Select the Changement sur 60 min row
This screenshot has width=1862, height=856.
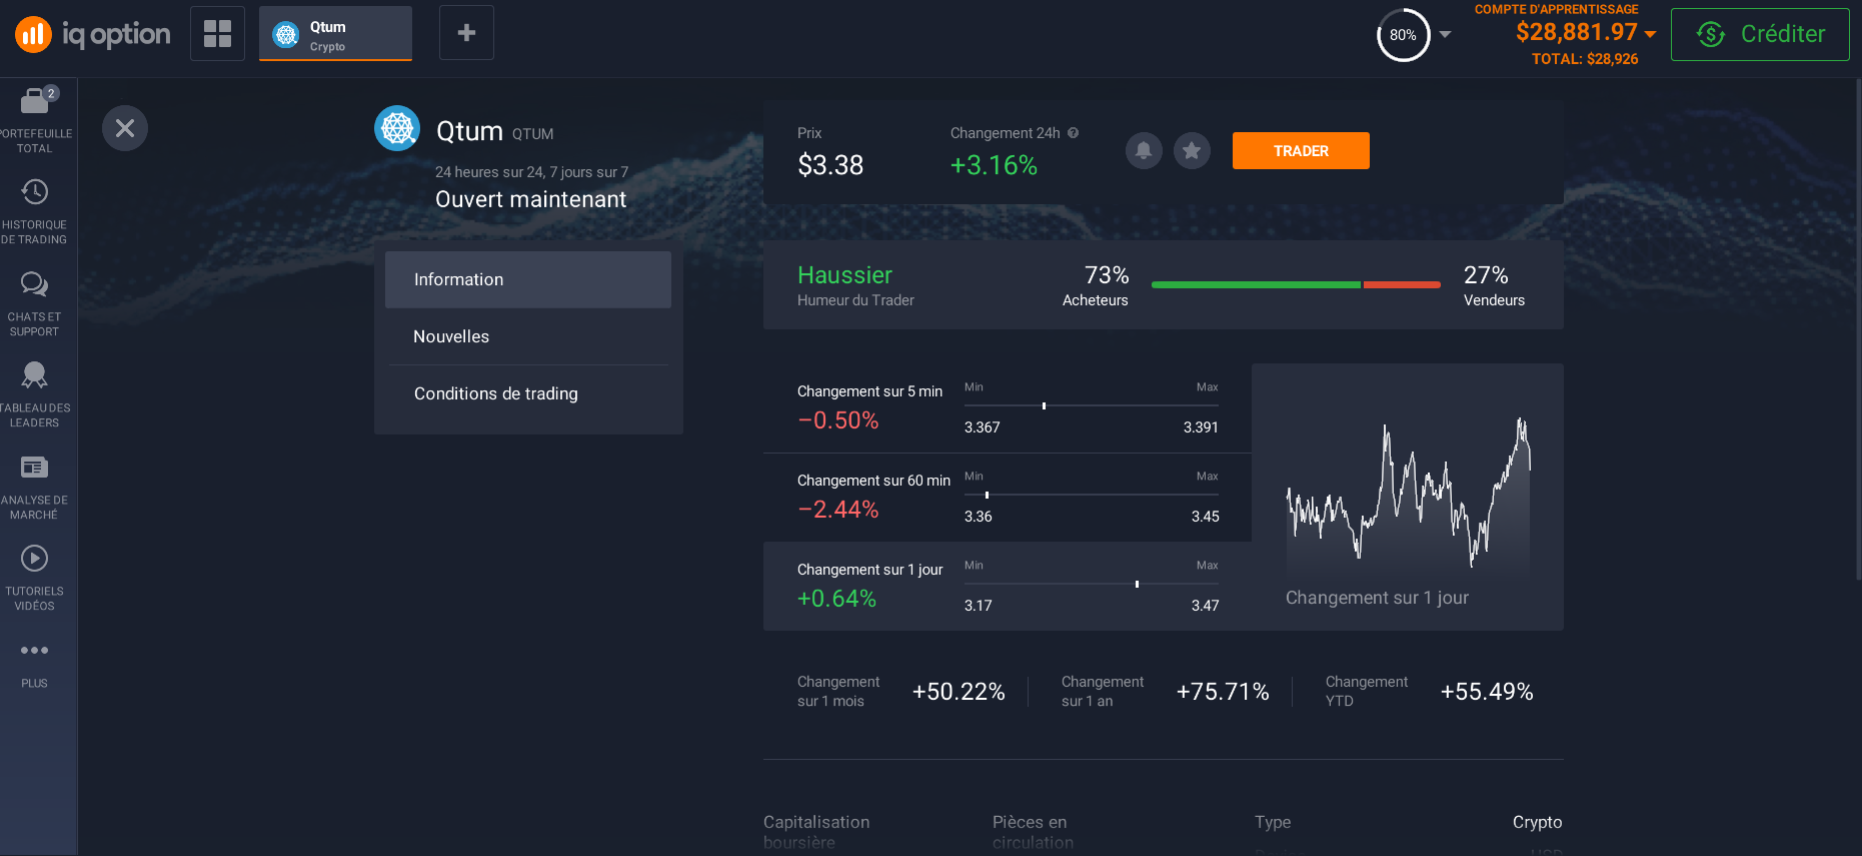point(1007,497)
